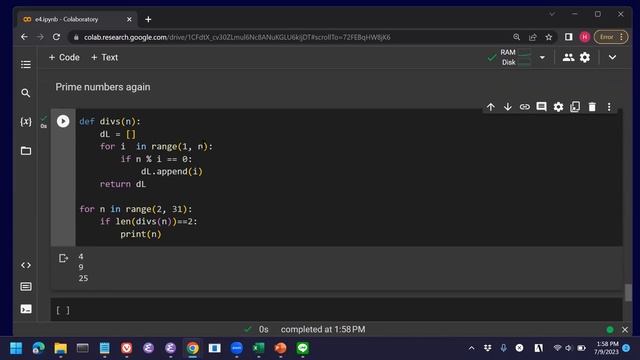
Task: Add a comment to the cell
Action: (541, 107)
